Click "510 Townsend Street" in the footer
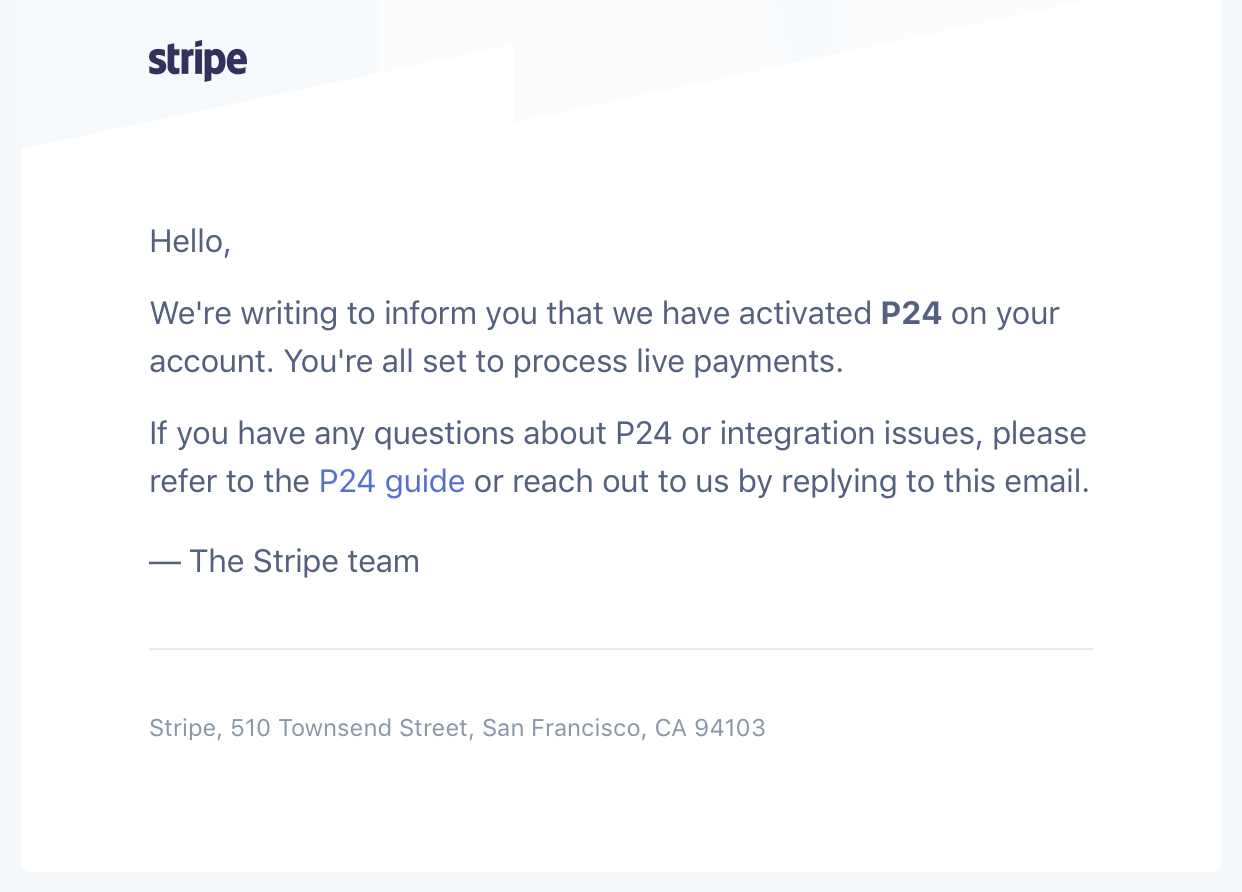Screen dimensions: 1242x892 (349, 728)
